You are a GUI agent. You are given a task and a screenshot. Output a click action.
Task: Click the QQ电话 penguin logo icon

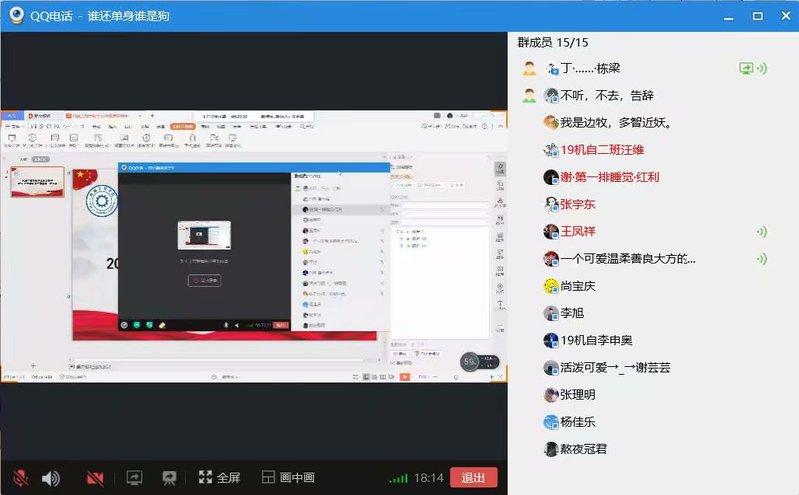click(16, 15)
